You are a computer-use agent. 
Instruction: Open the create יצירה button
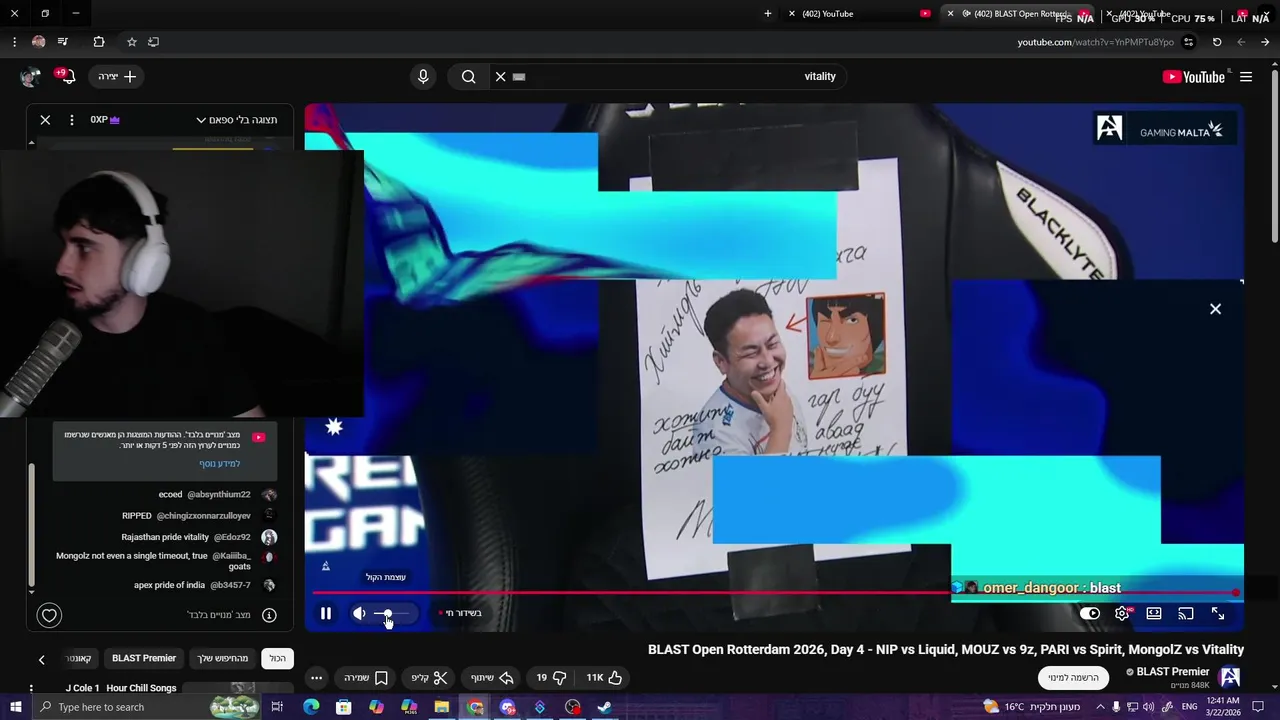point(117,77)
